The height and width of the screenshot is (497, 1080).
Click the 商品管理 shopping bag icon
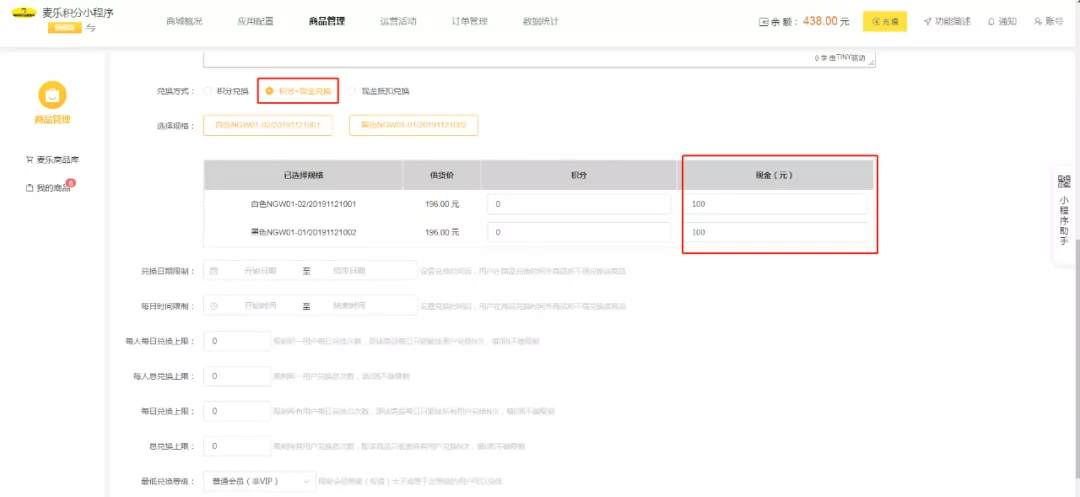pos(52,95)
